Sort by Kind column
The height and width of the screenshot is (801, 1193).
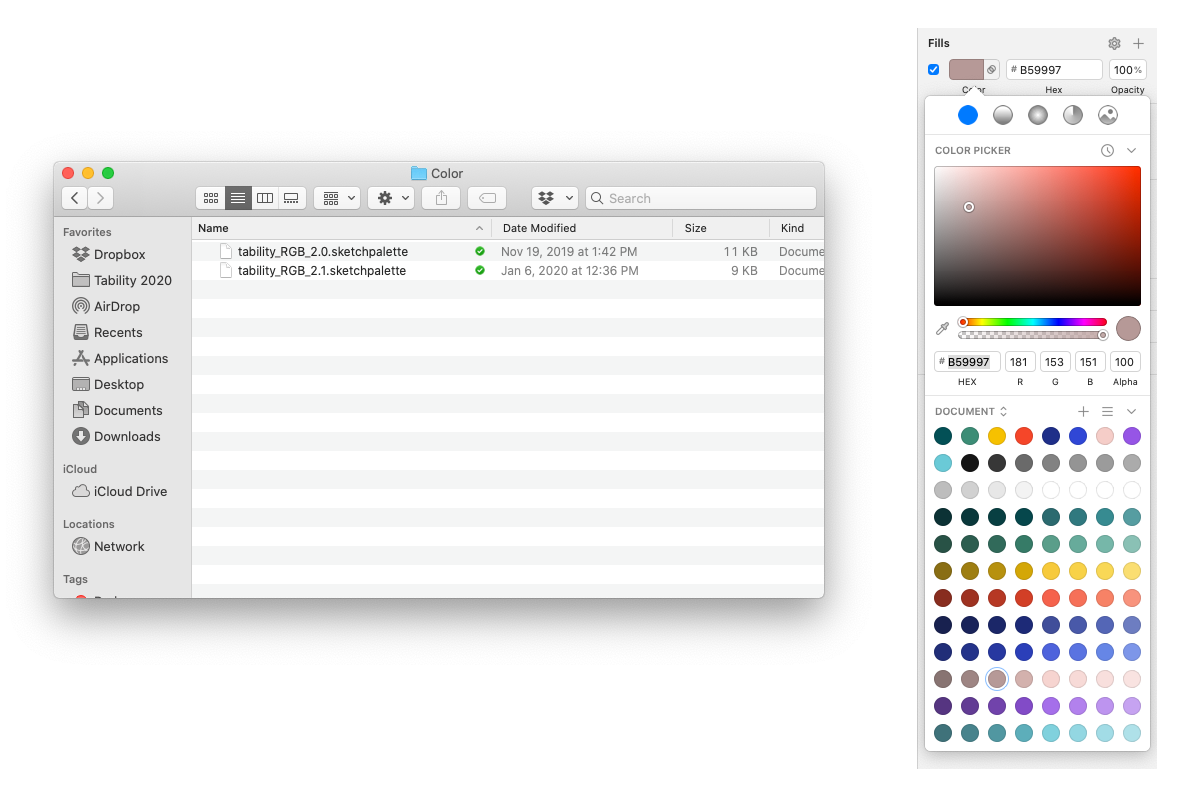(797, 228)
